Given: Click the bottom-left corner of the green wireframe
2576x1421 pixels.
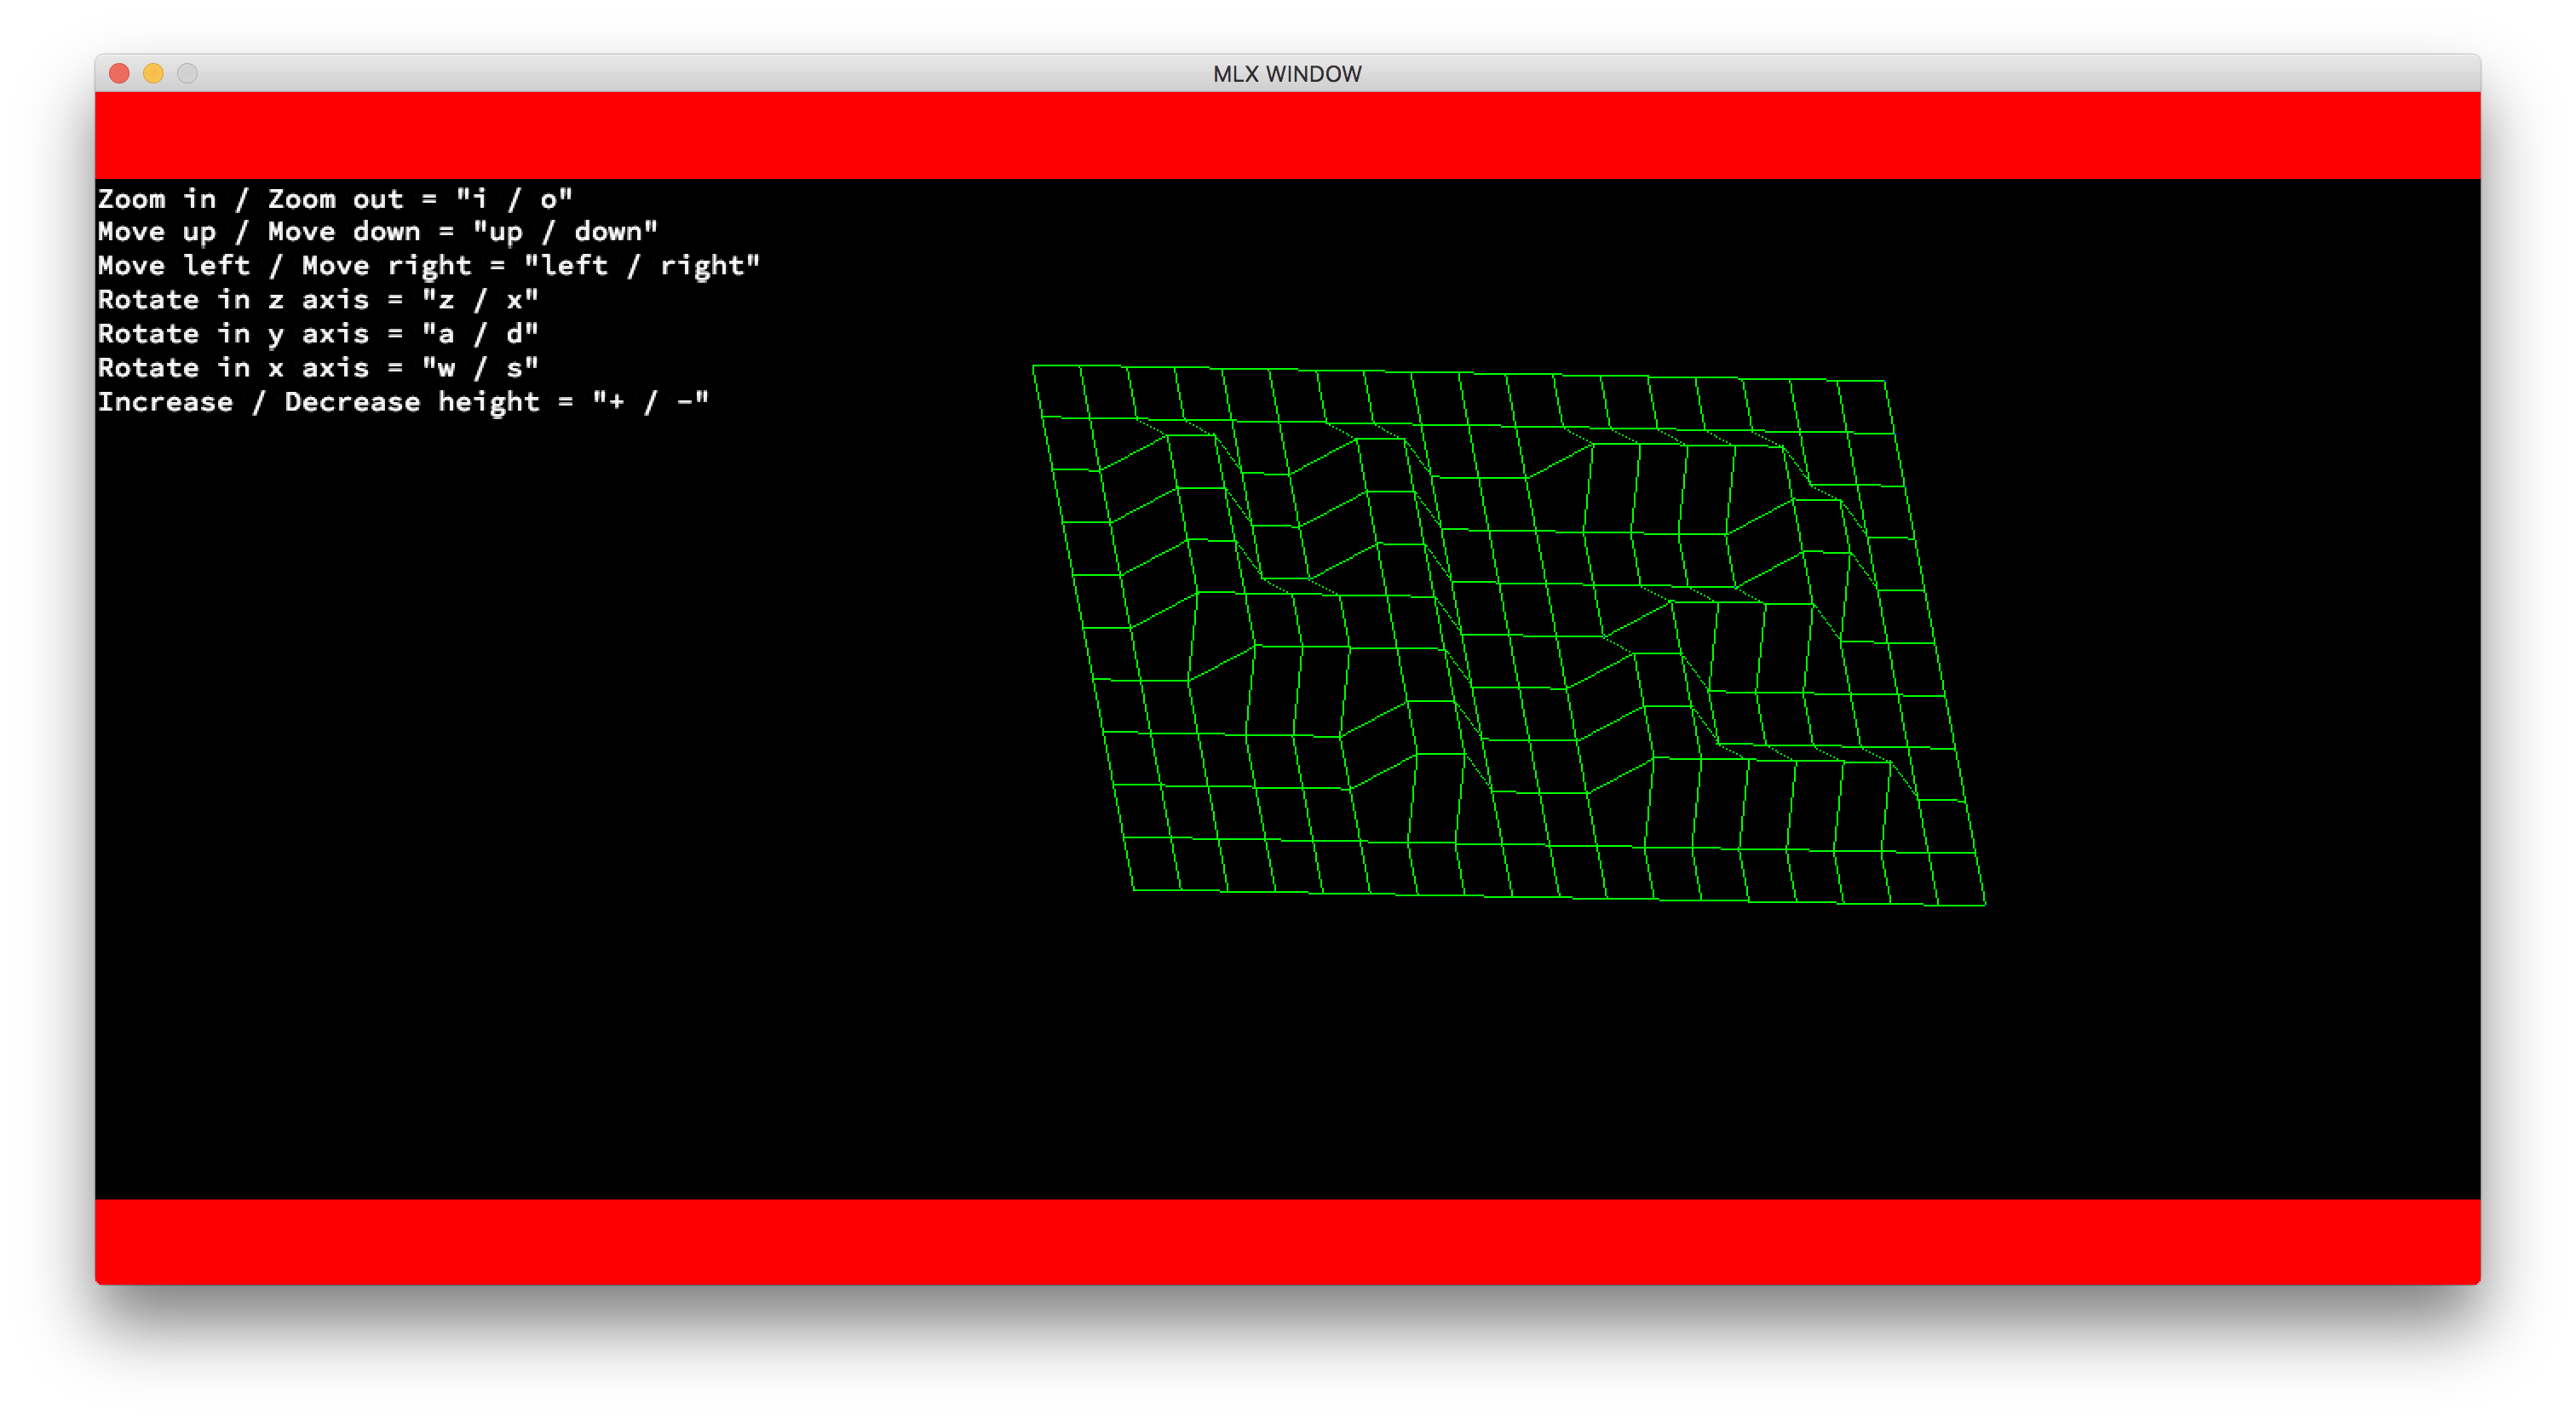Looking at the screenshot, I should point(1134,889).
